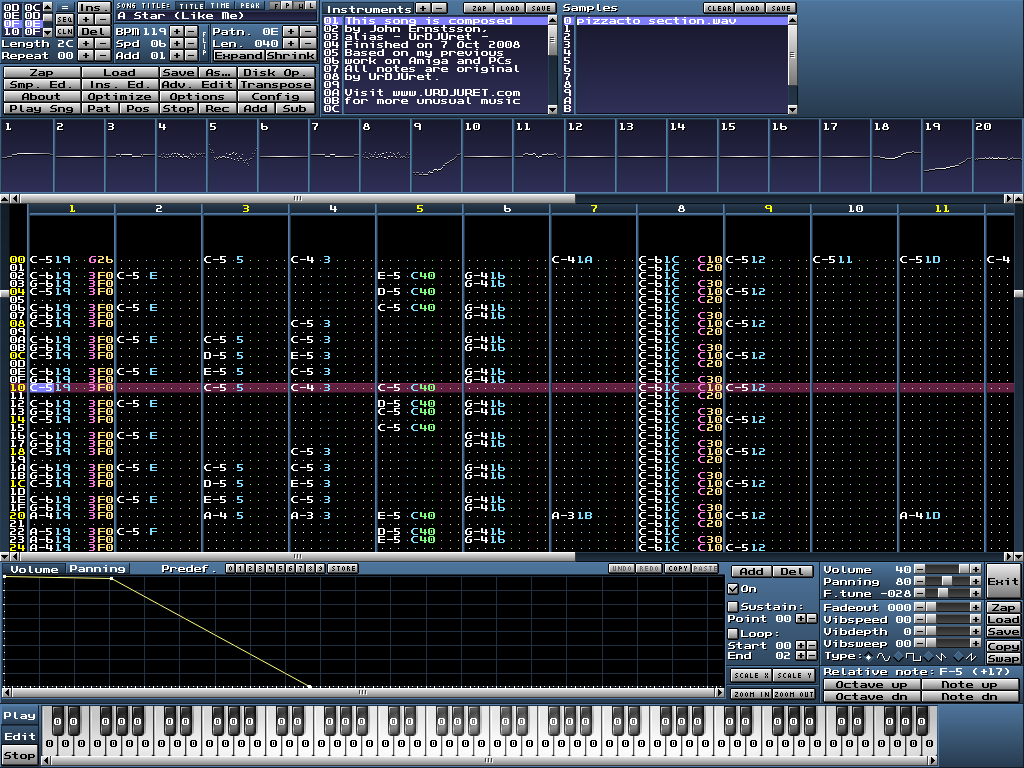Enable the Sustain checkbox
Image resolution: width=1024 pixels, height=768 pixels.
734,607
